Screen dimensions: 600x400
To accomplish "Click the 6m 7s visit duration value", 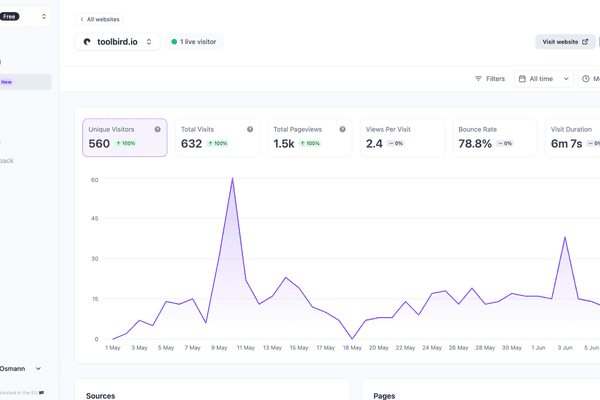I will point(566,144).
